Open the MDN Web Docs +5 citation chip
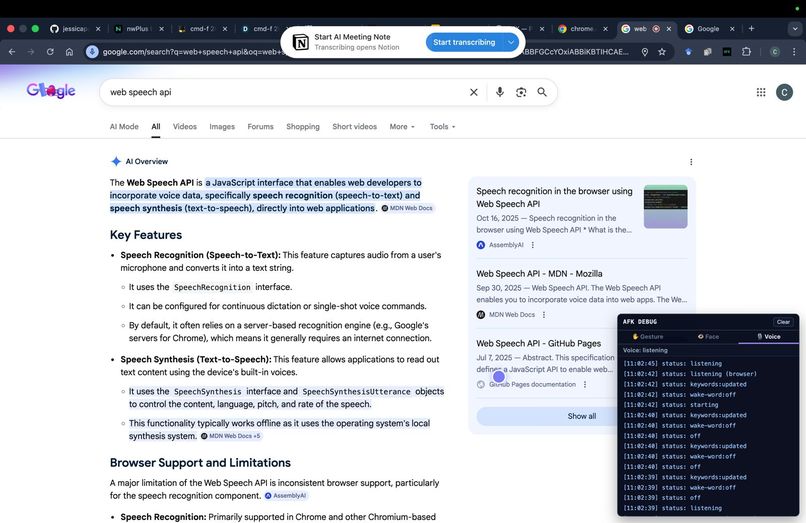 [230, 436]
